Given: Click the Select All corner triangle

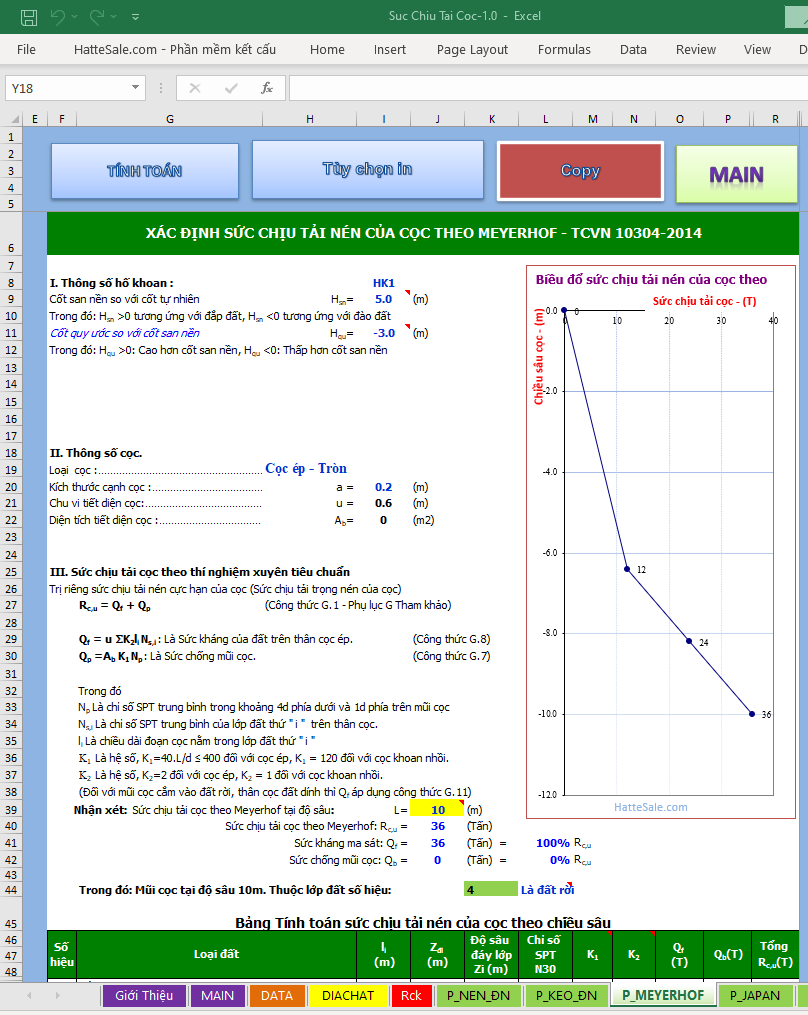Looking at the screenshot, I should [16, 119].
